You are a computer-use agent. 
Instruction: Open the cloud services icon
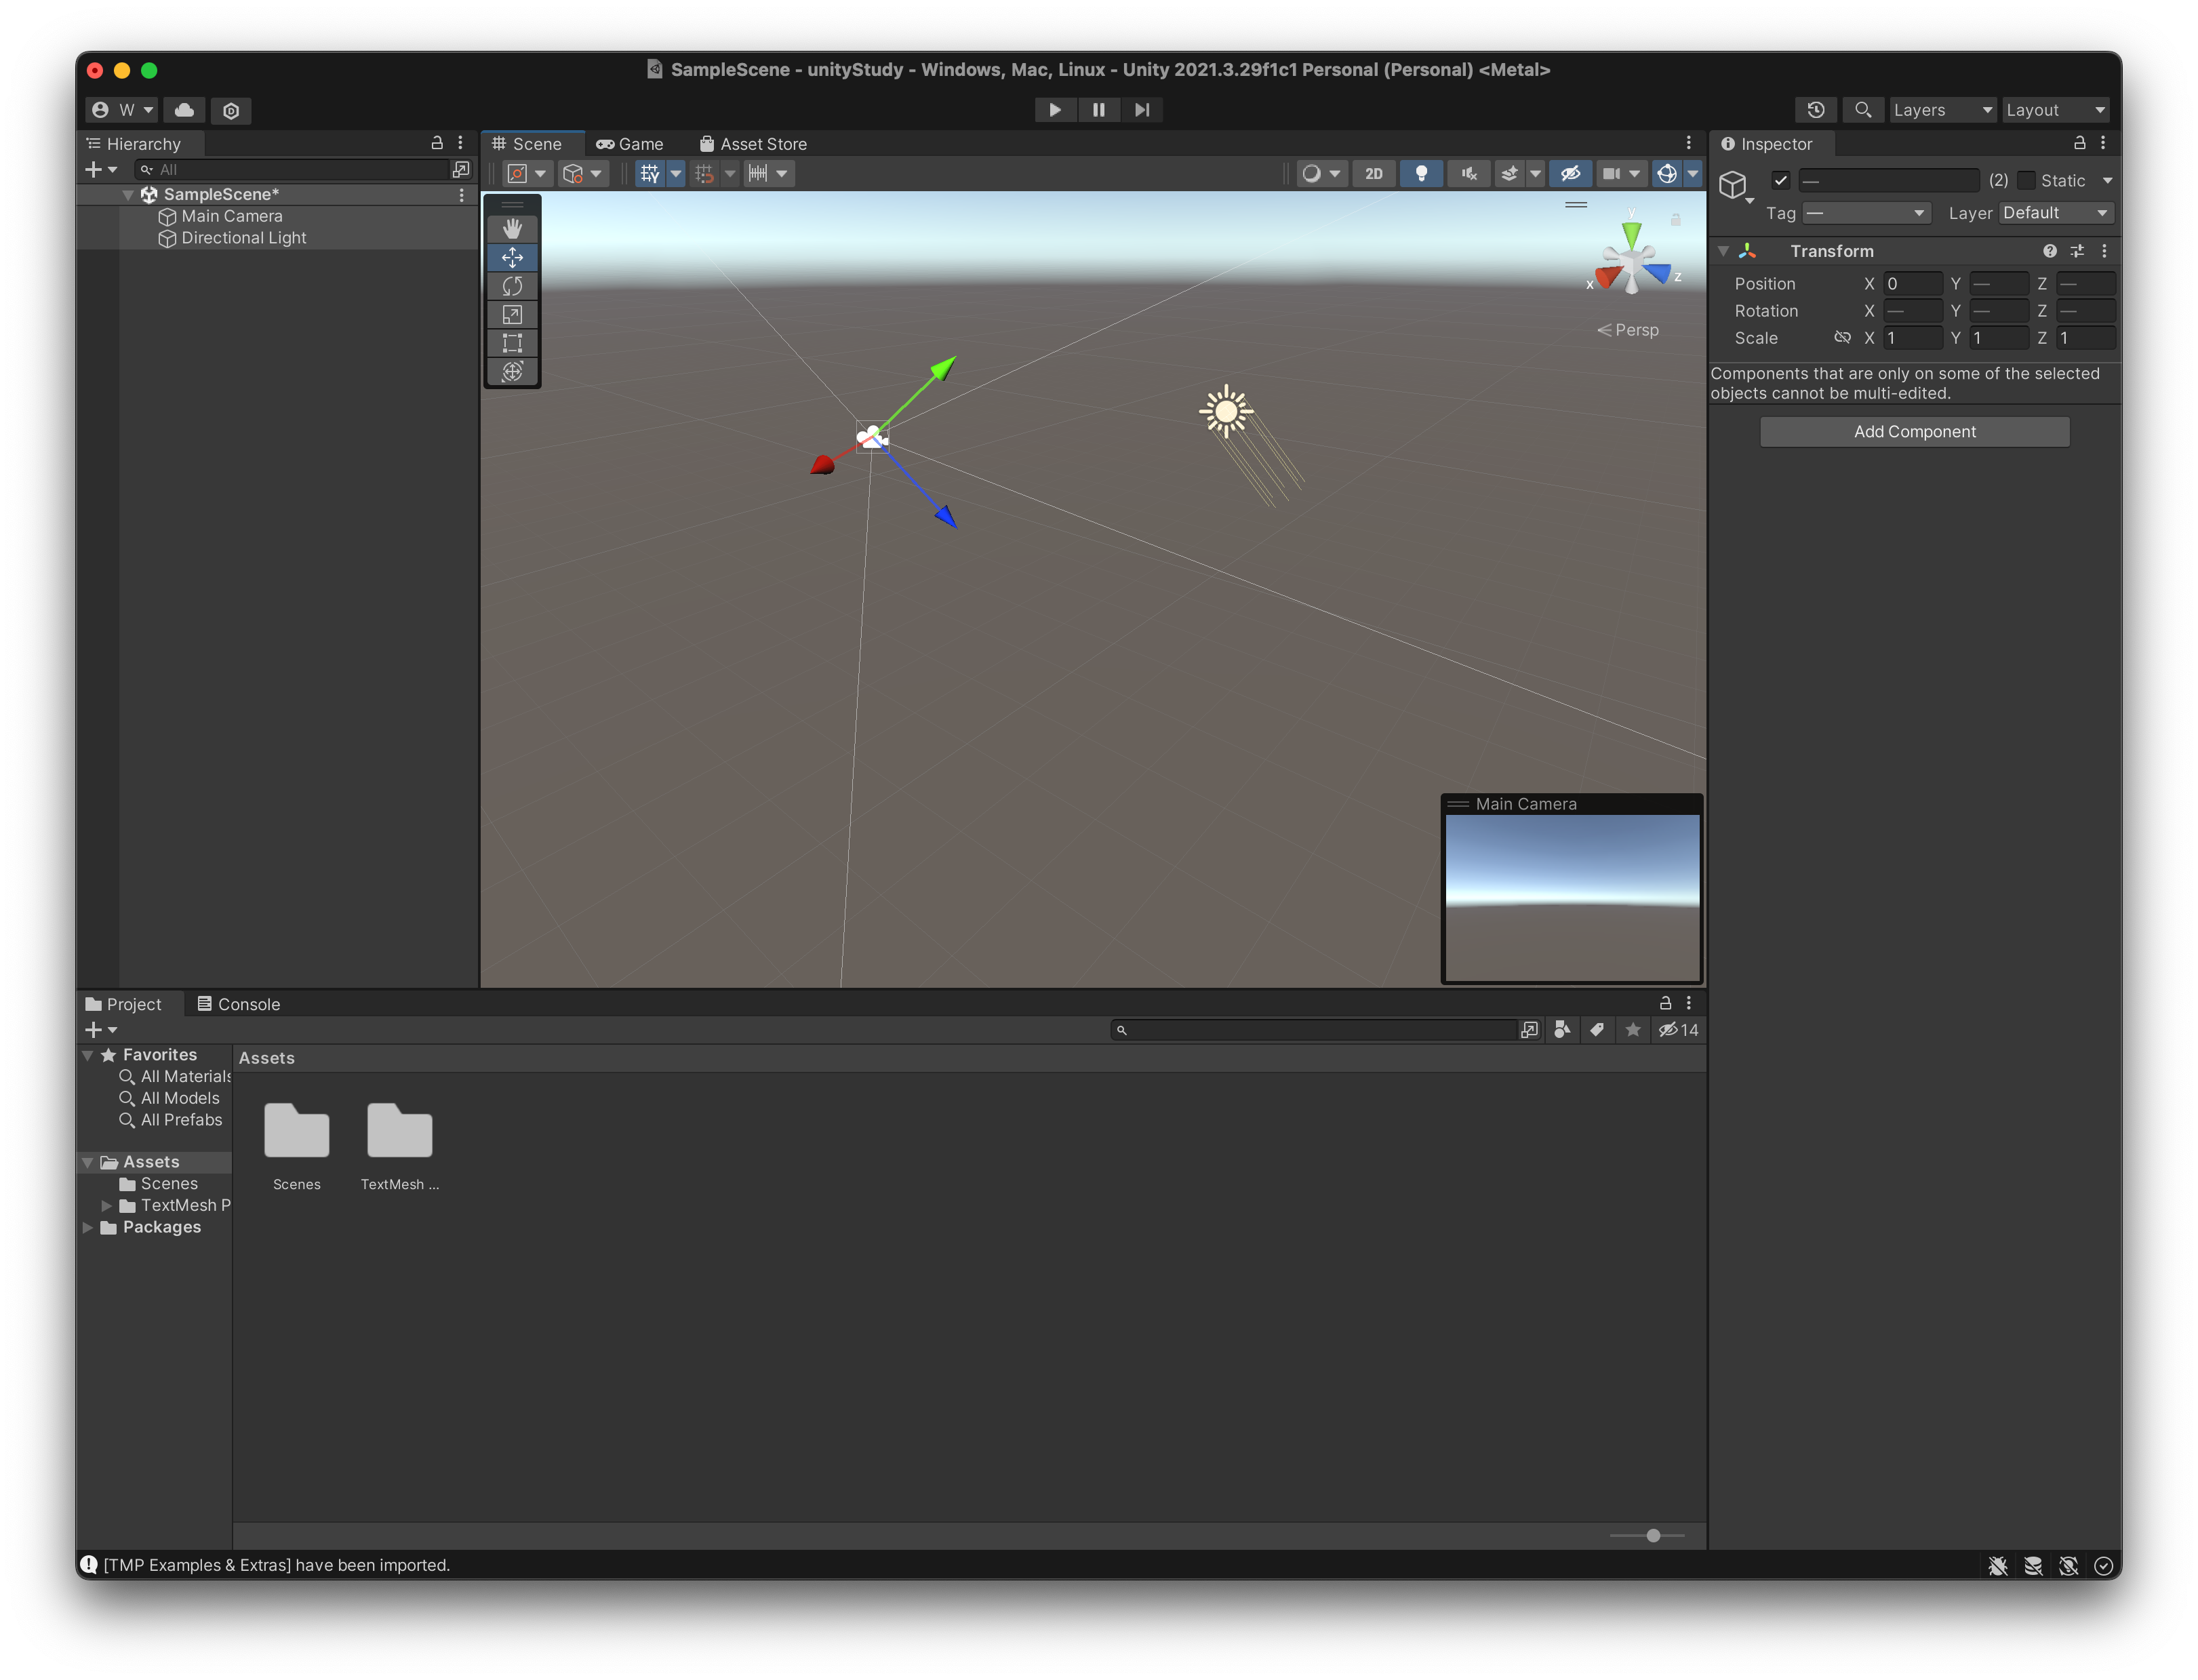185,110
